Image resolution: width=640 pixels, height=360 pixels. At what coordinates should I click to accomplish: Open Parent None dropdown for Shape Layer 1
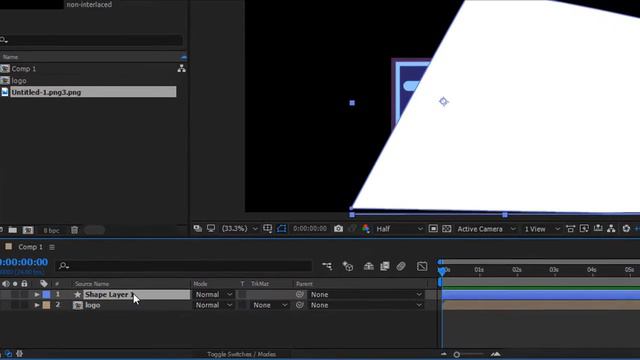(366, 294)
